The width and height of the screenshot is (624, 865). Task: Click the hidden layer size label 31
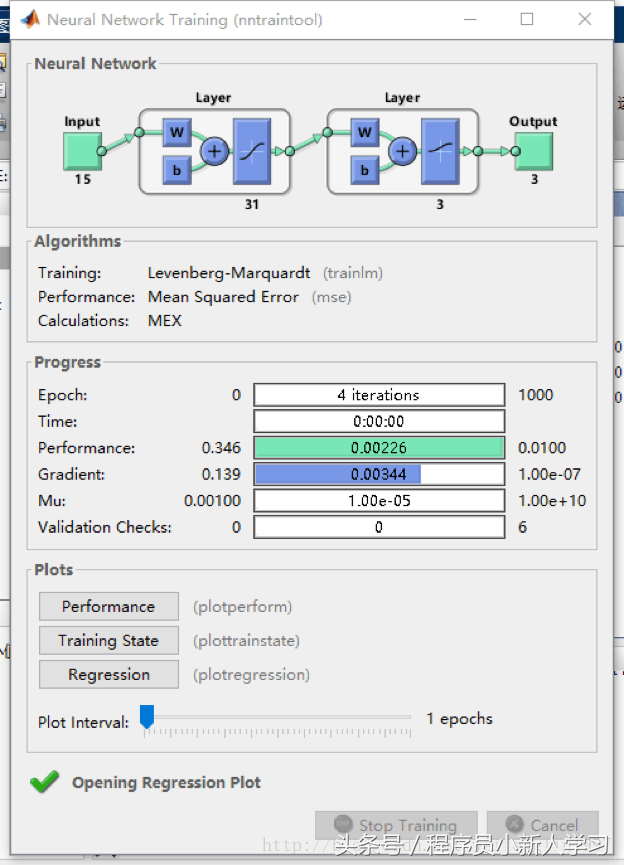(252, 204)
